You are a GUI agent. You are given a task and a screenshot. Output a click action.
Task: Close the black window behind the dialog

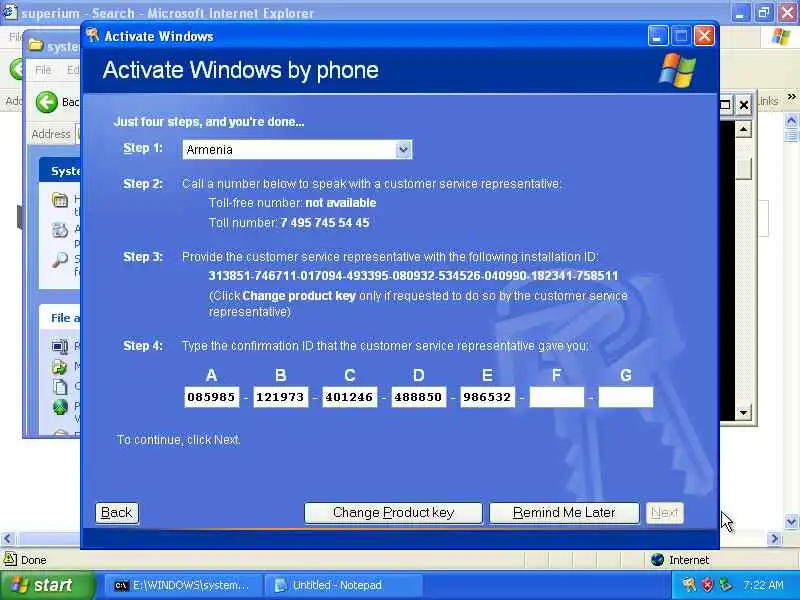[x=744, y=105]
